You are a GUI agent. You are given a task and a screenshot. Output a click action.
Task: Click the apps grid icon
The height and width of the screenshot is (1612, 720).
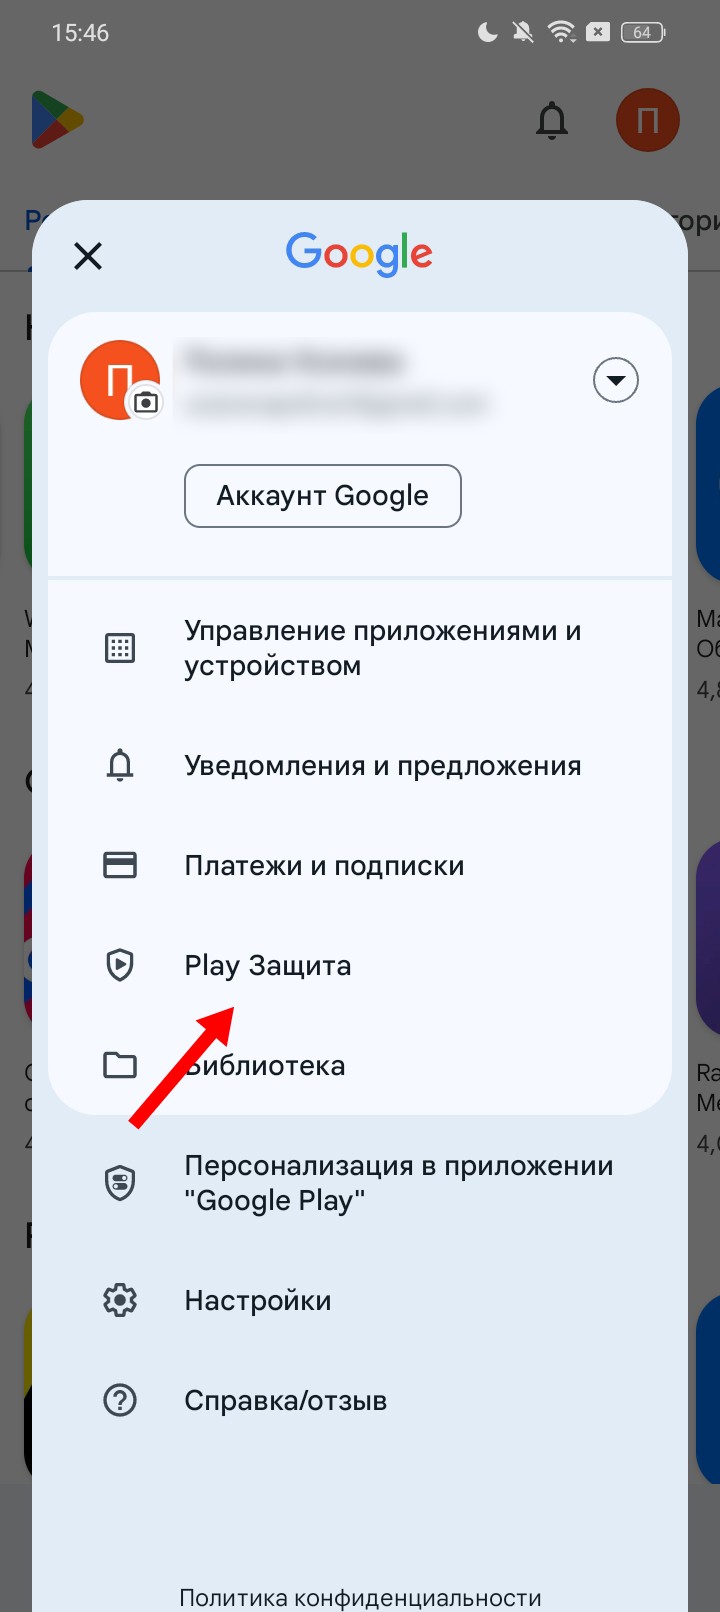coord(120,648)
